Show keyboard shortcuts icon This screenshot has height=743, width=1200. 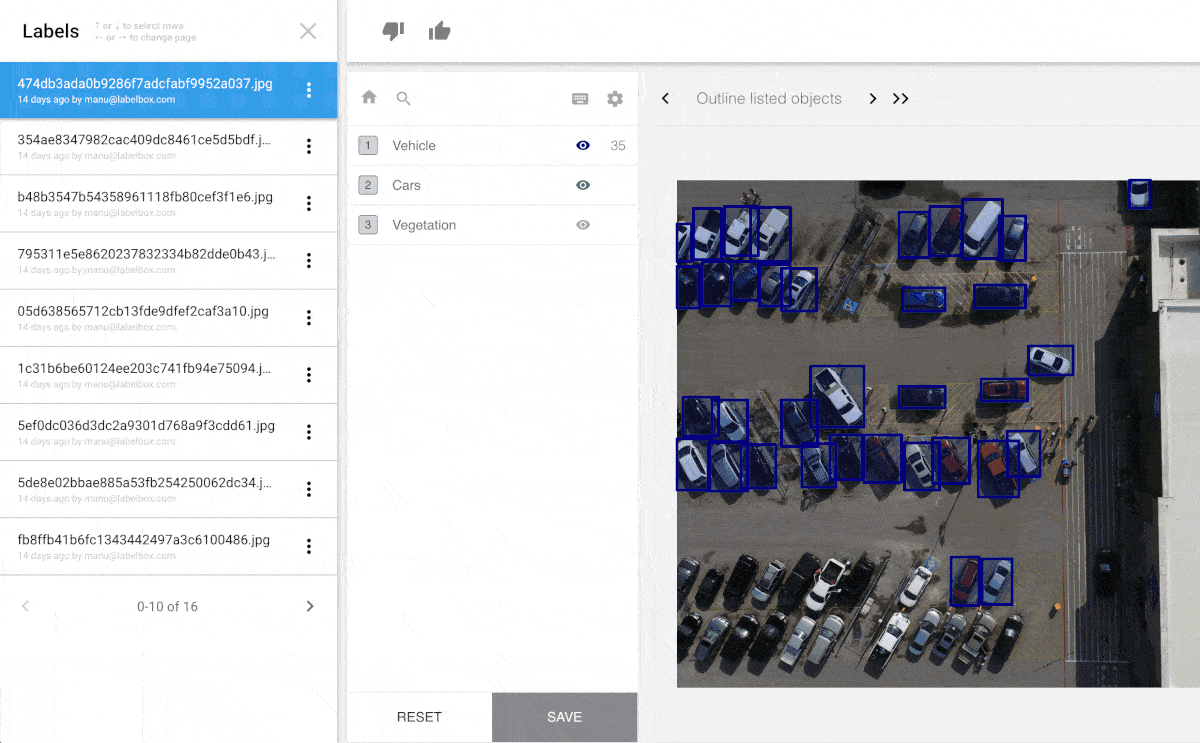[580, 98]
